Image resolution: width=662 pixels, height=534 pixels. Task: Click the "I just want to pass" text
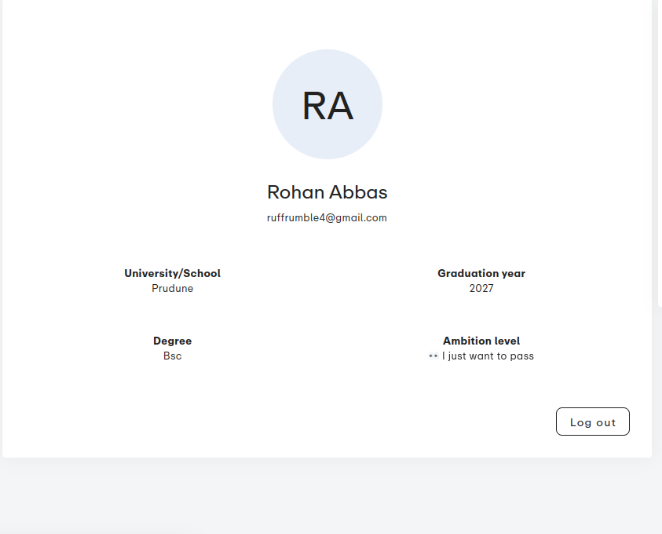(488, 356)
